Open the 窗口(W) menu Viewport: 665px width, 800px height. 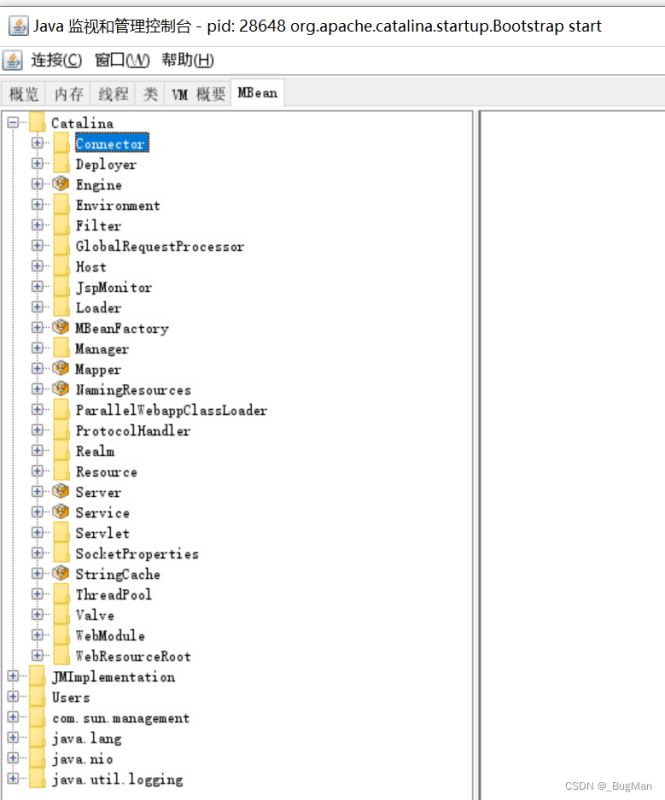[x=122, y=60]
